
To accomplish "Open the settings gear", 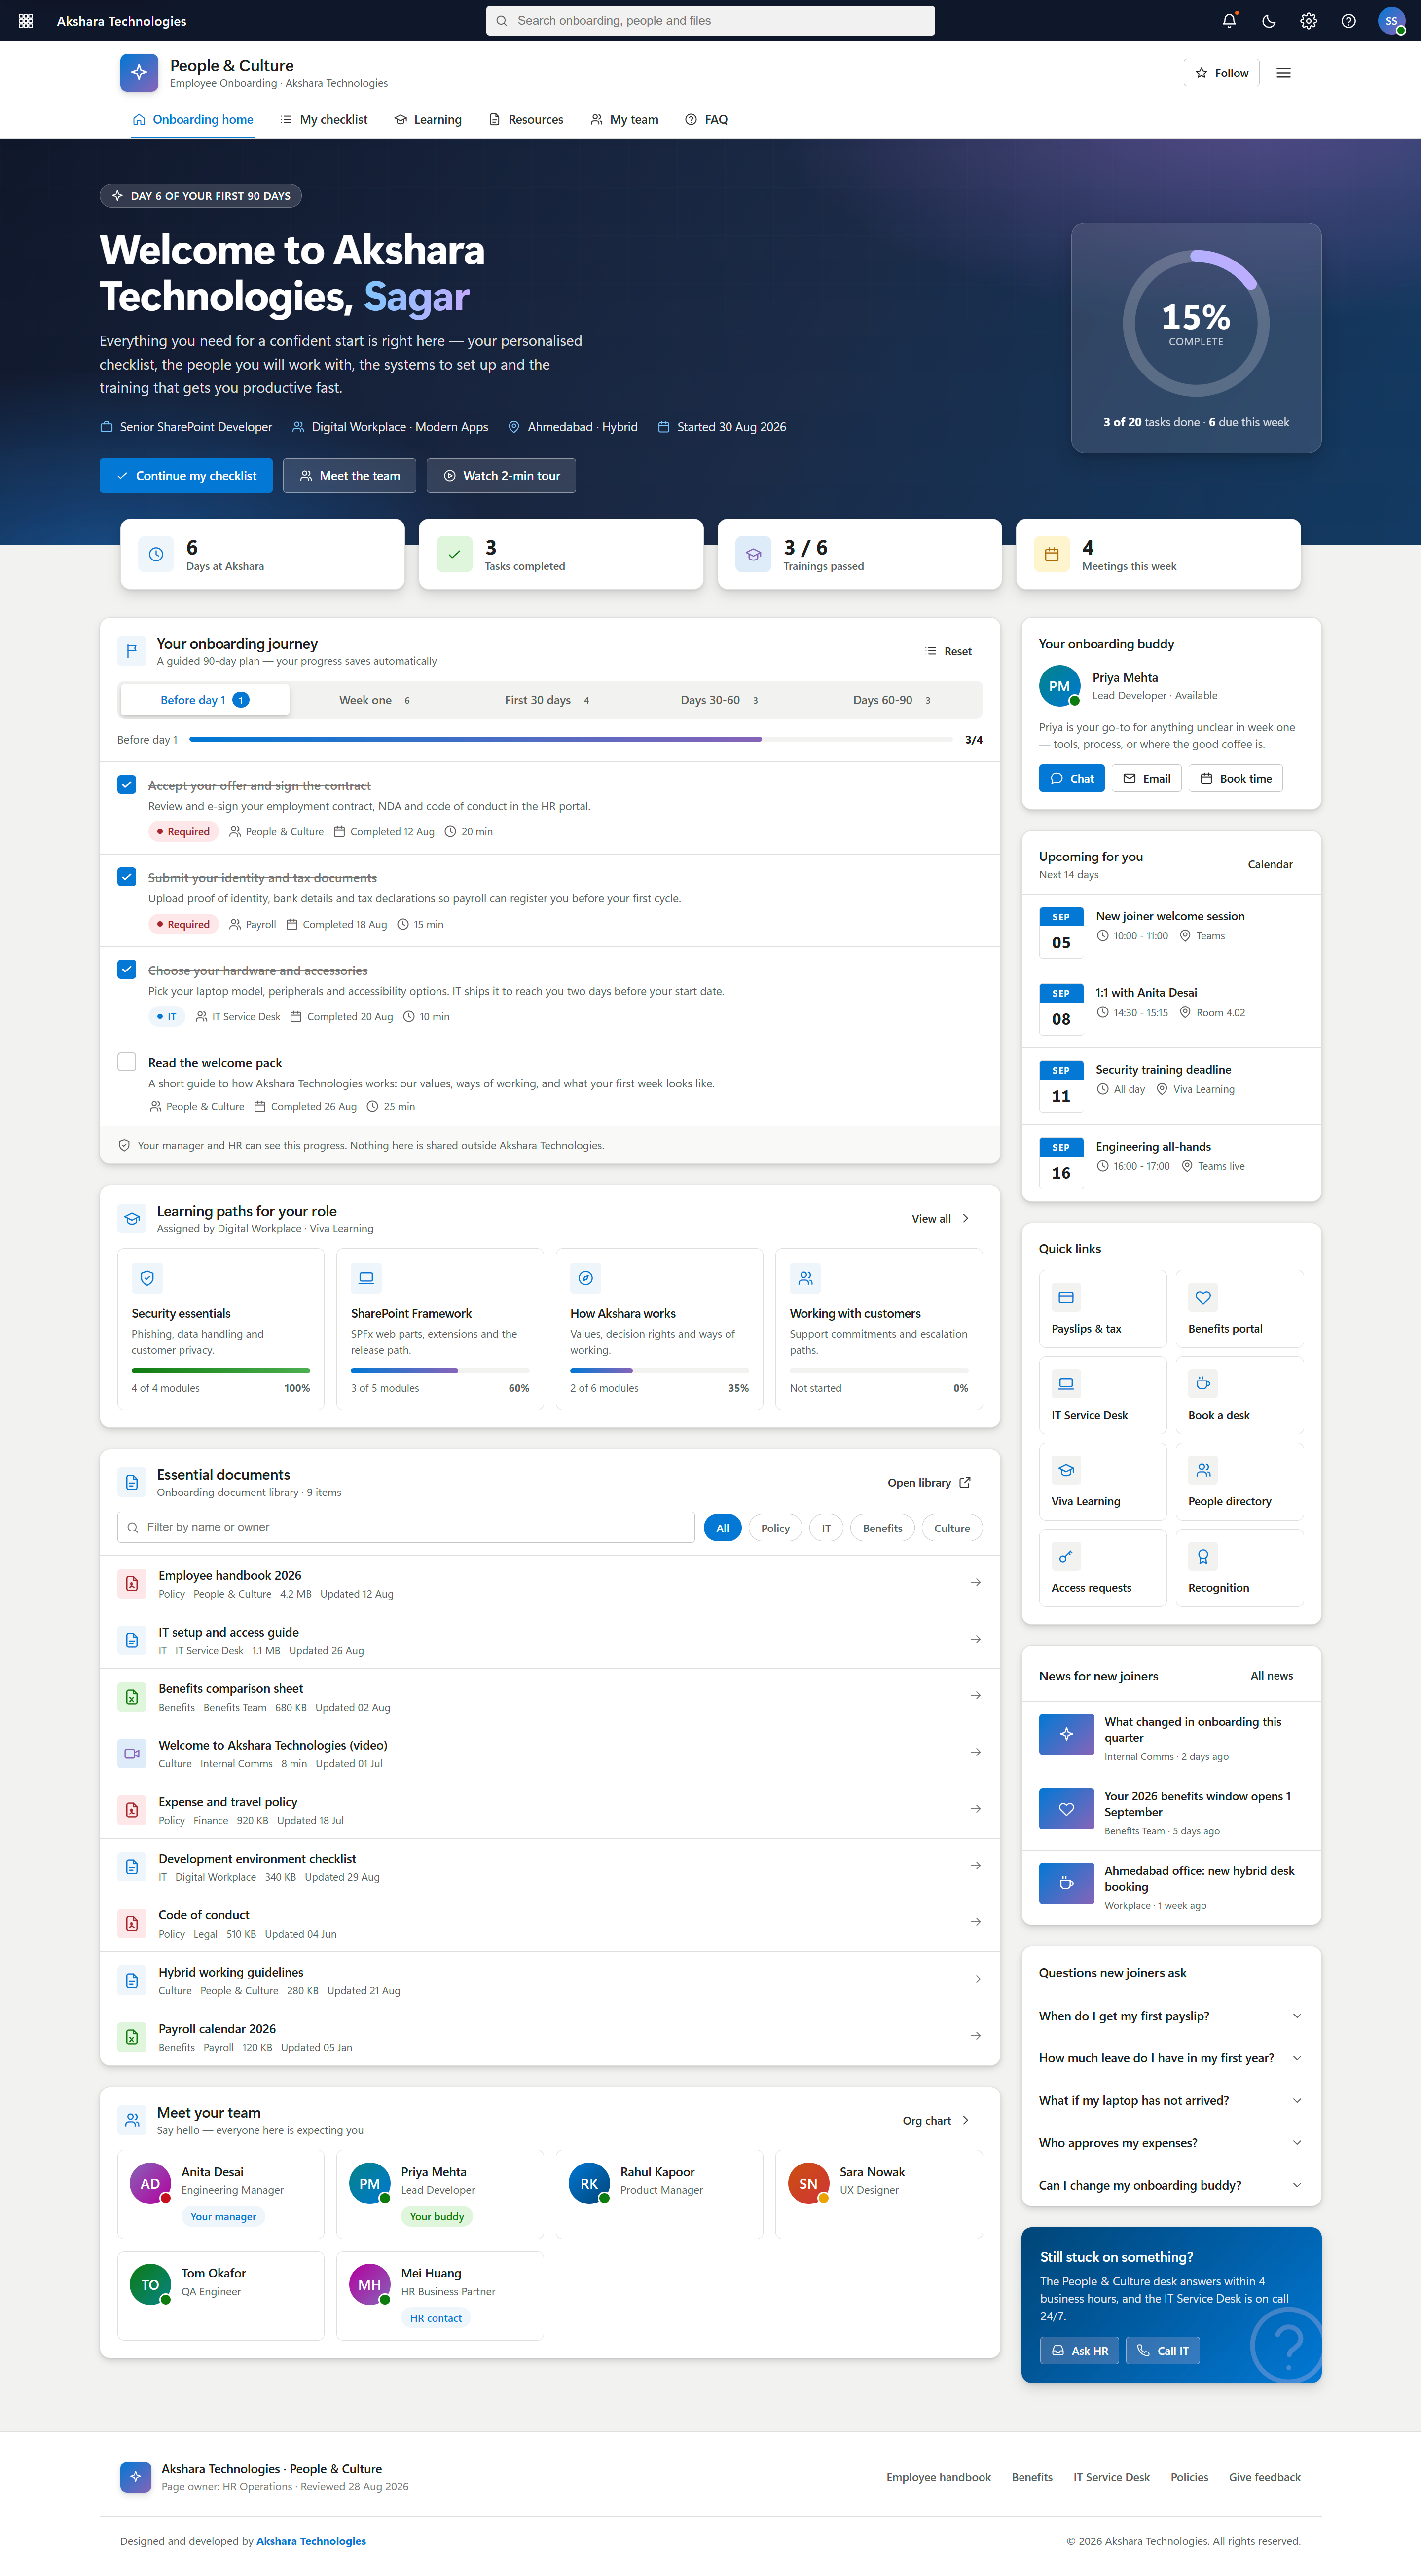I will [1308, 21].
